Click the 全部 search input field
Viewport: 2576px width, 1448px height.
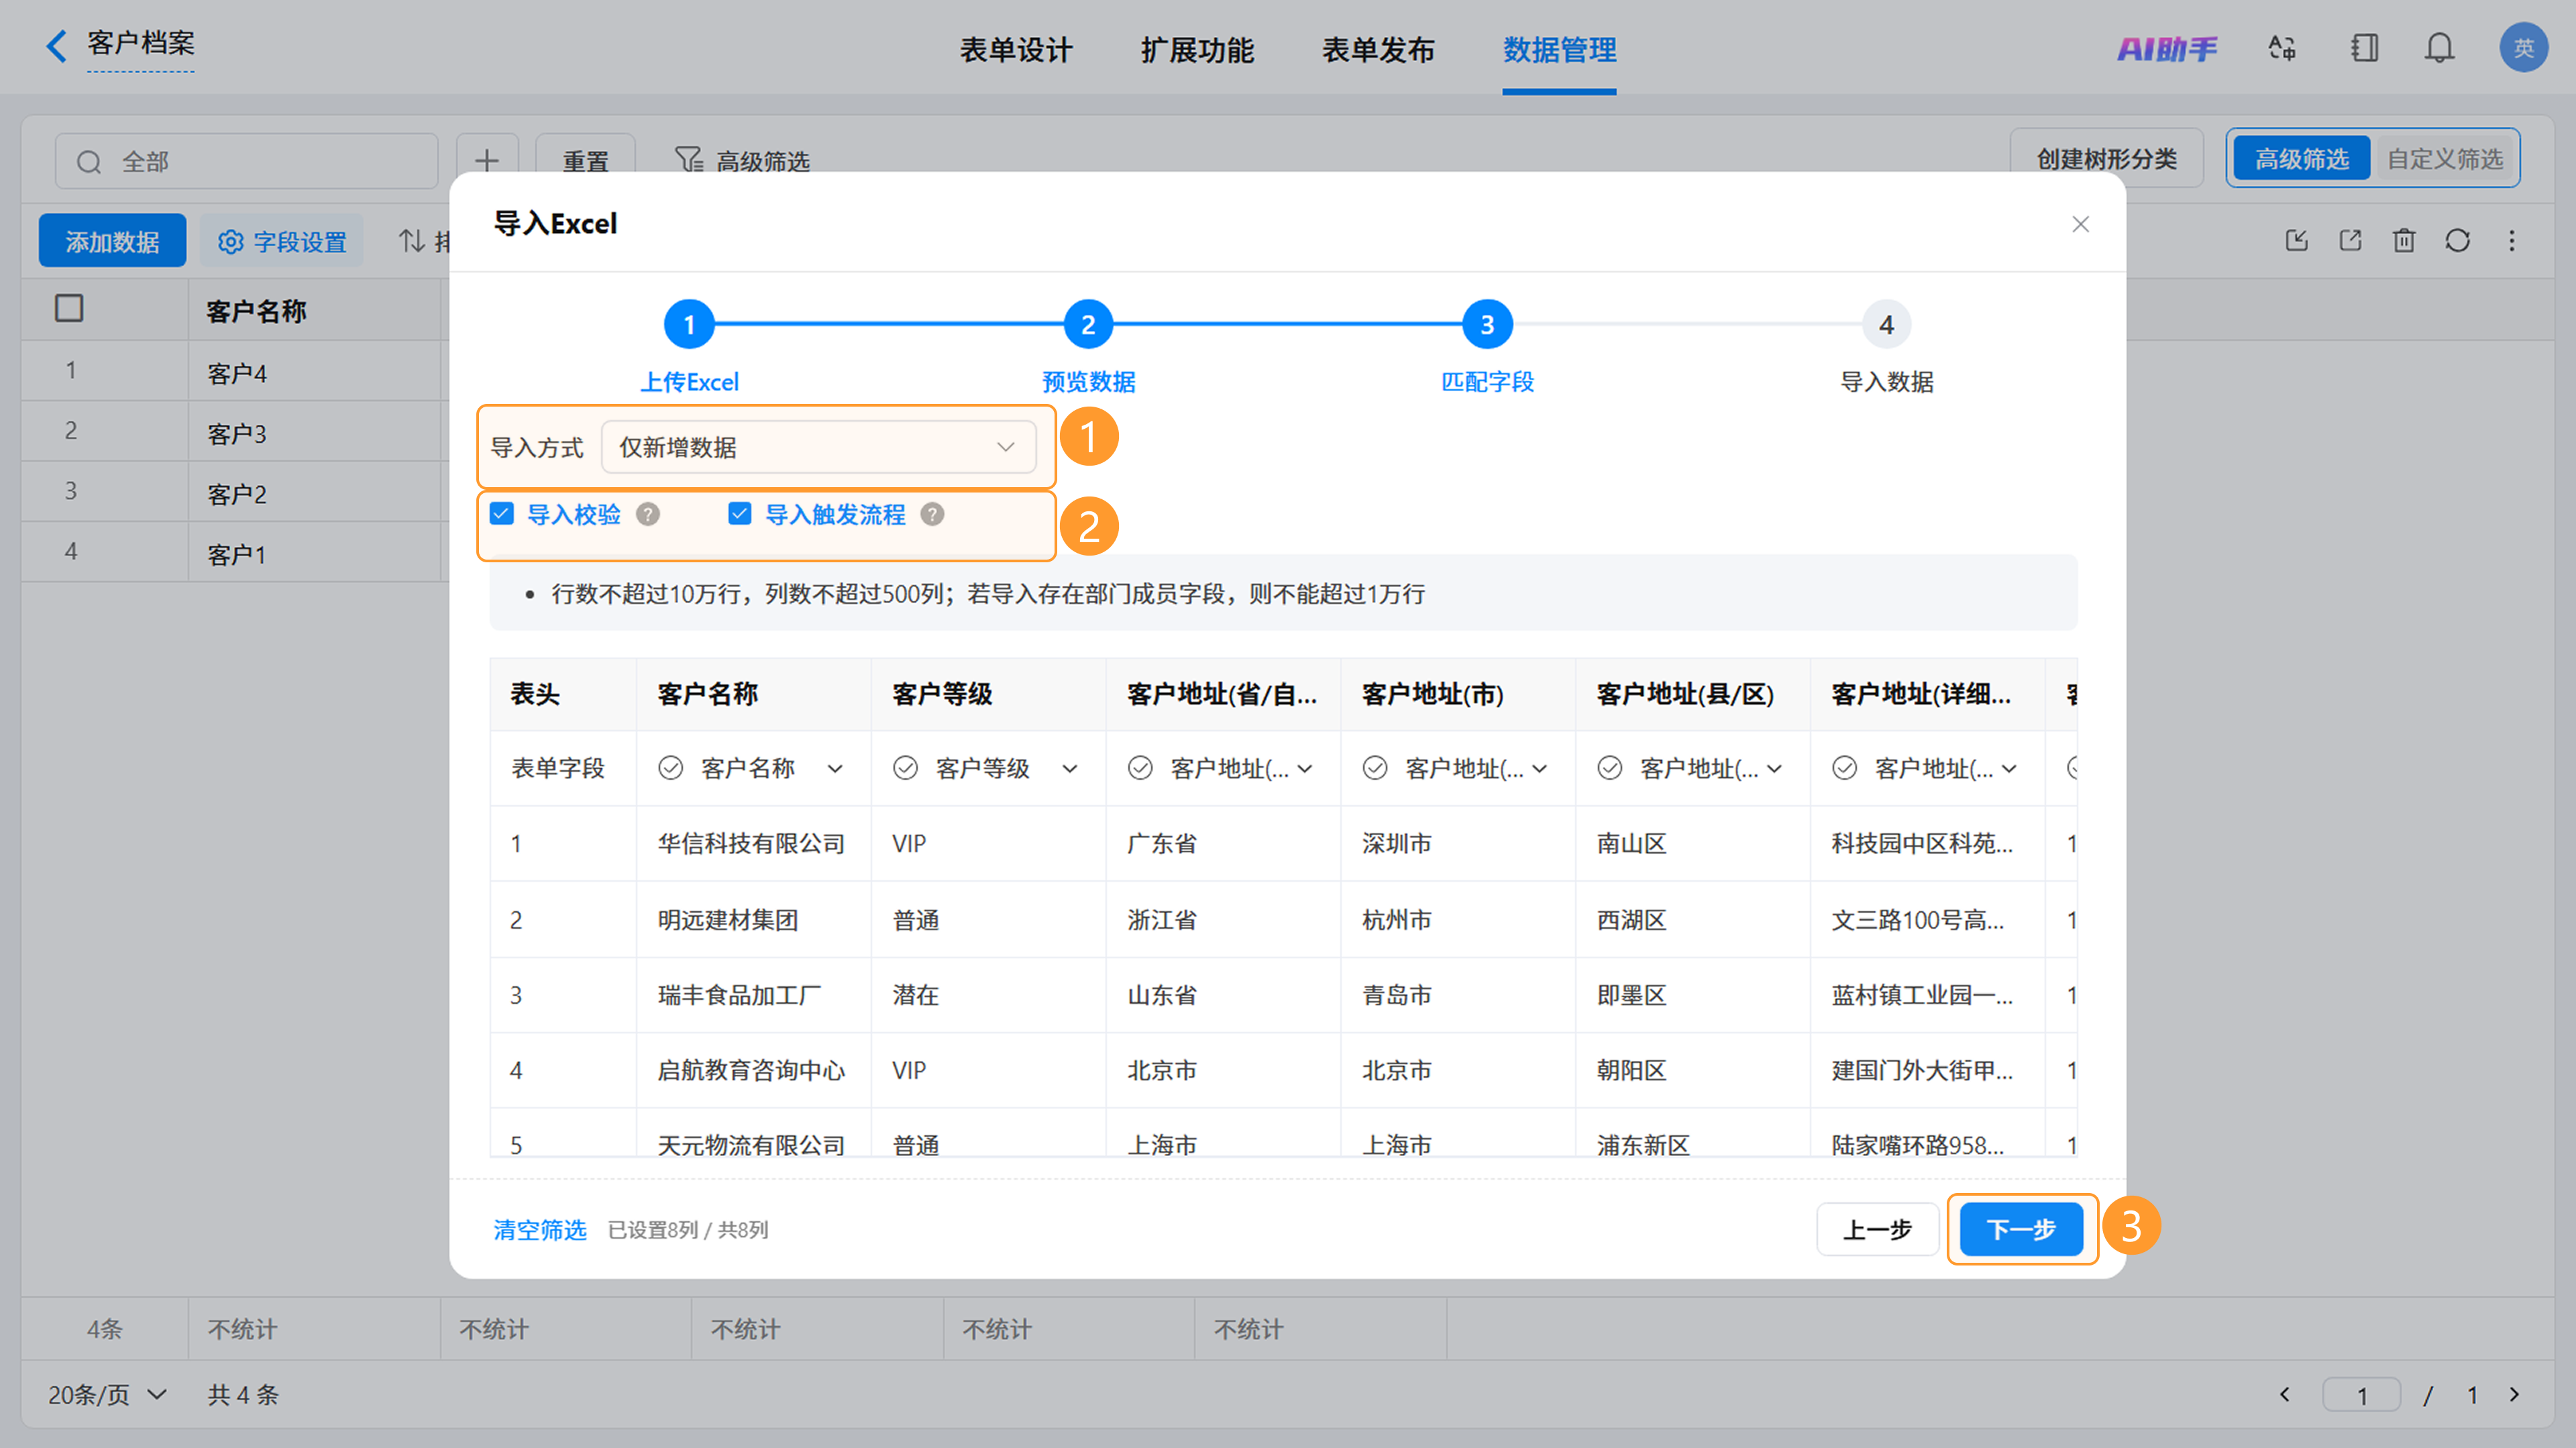(x=246, y=161)
